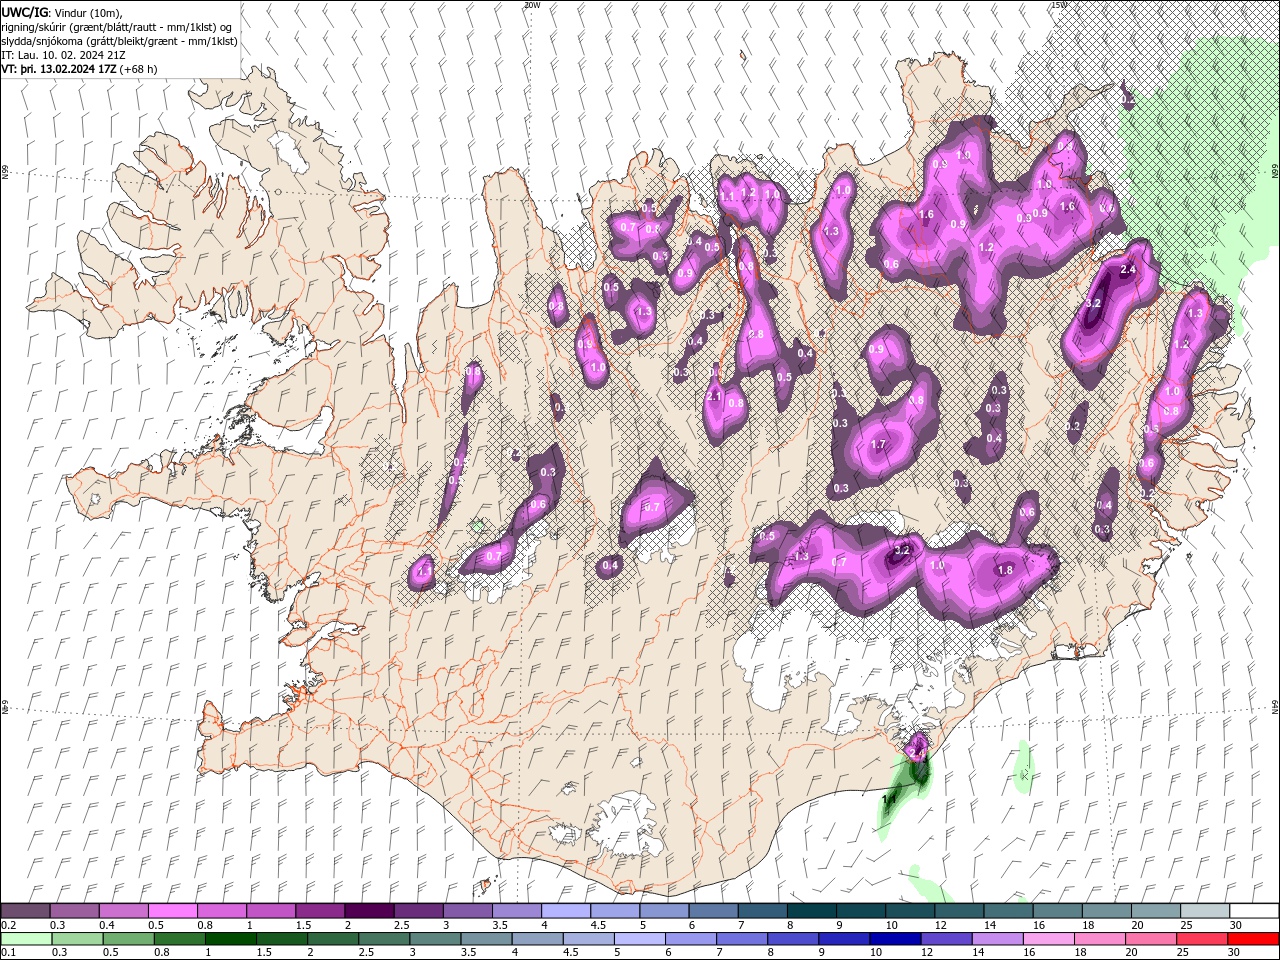Click the '0.1' label under the lower scale

(8, 953)
